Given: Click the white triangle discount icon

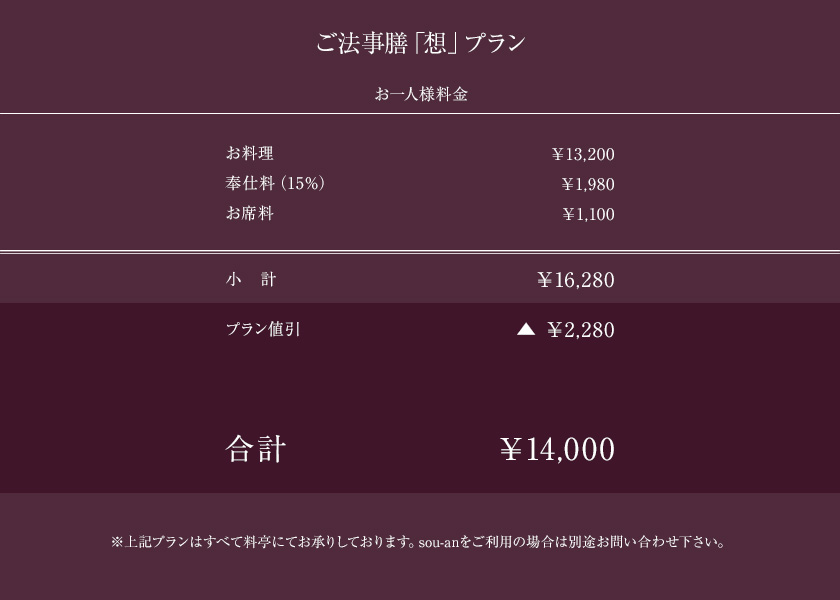Looking at the screenshot, I should pyautogui.click(x=526, y=329).
